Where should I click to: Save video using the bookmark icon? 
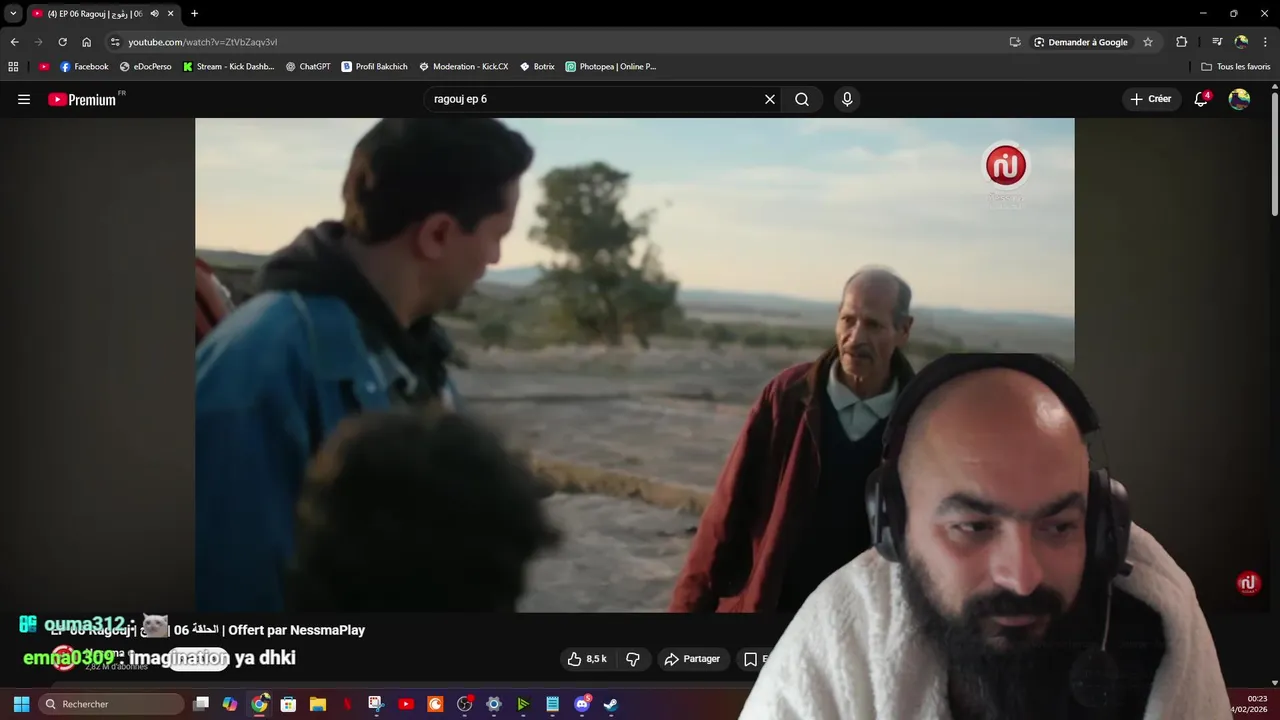coord(751,659)
